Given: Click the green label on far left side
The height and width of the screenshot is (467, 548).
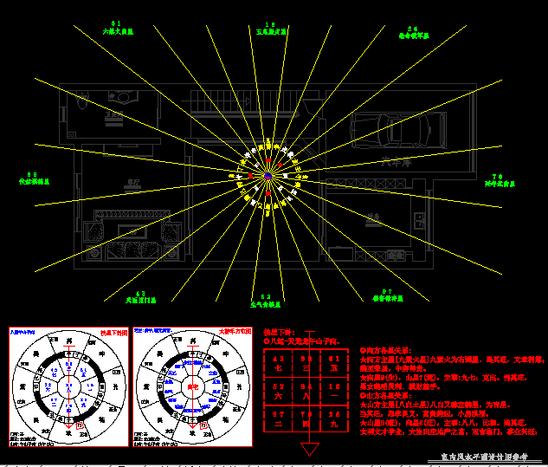Looking at the screenshot, I should click(x=34, y=179).
